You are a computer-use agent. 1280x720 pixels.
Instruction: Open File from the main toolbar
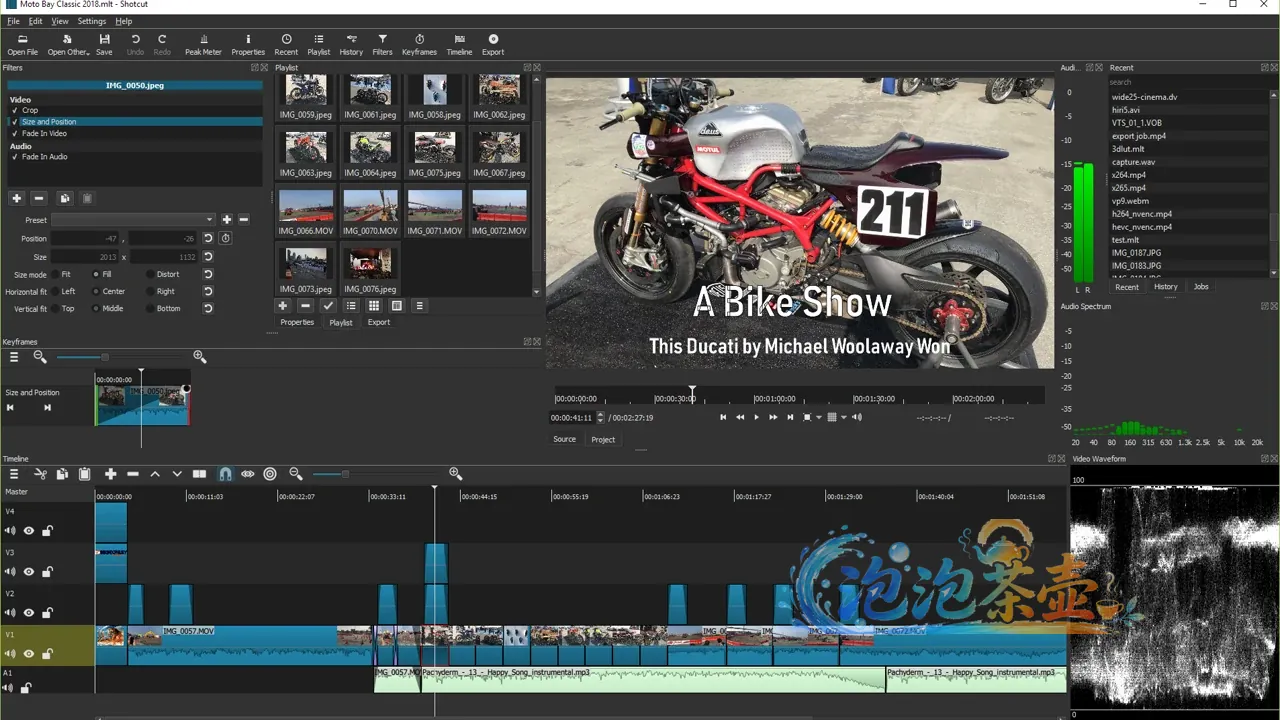22,45
